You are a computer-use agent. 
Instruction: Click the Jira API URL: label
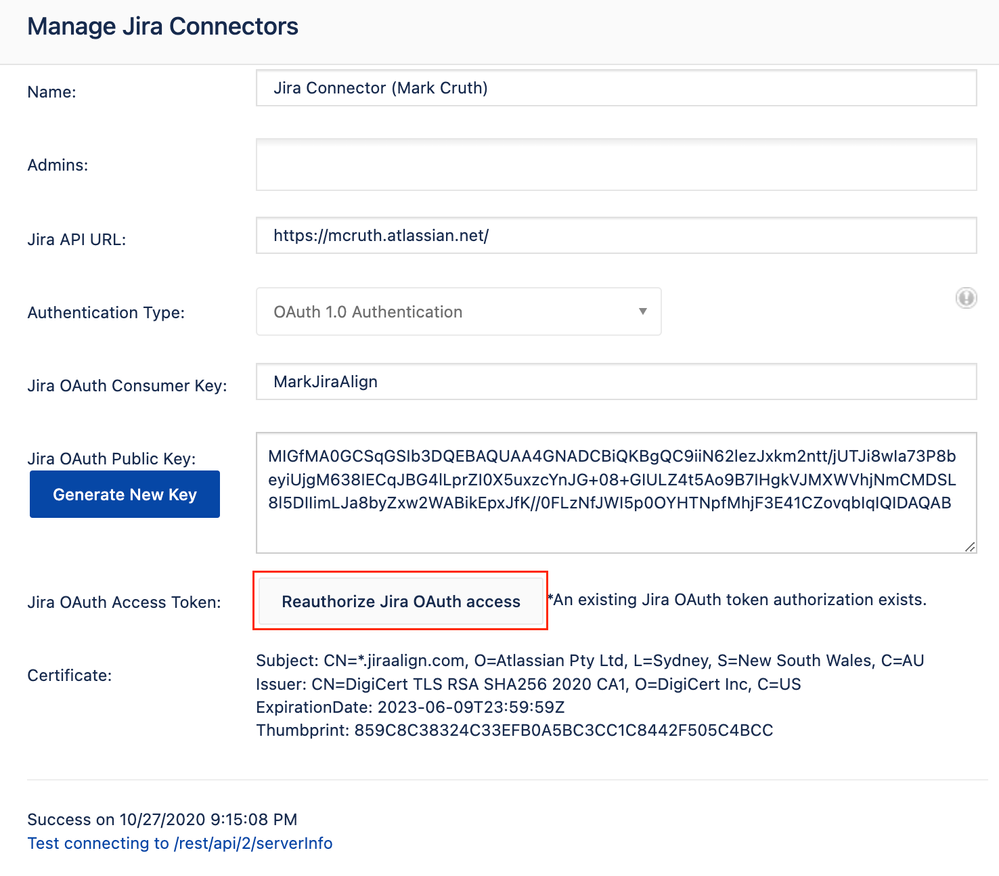coord(76,240)
